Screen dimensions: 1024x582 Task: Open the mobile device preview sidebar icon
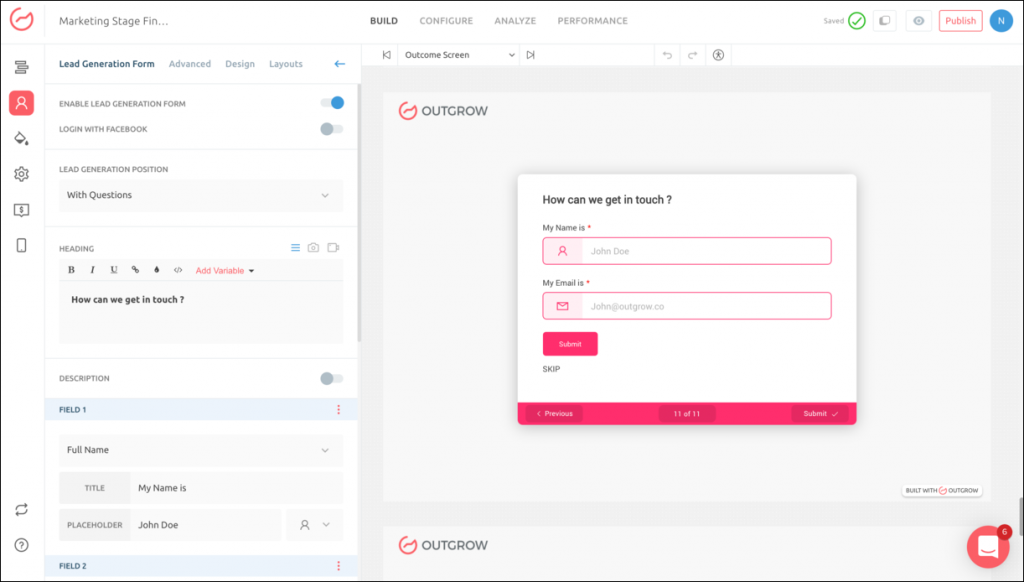(21, 245)
